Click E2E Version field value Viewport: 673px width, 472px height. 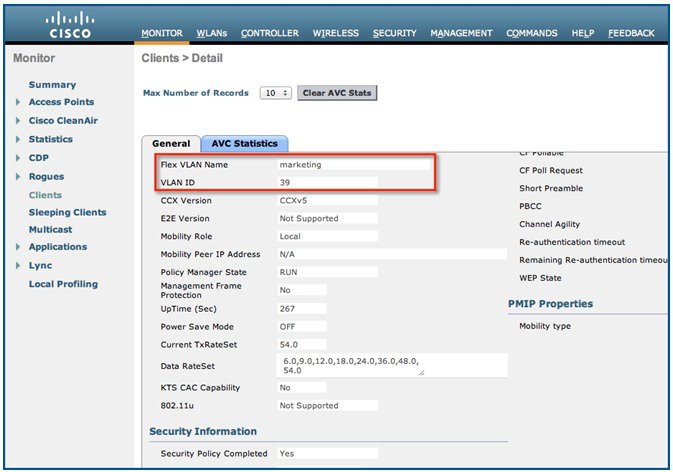[x=327, y=218]
